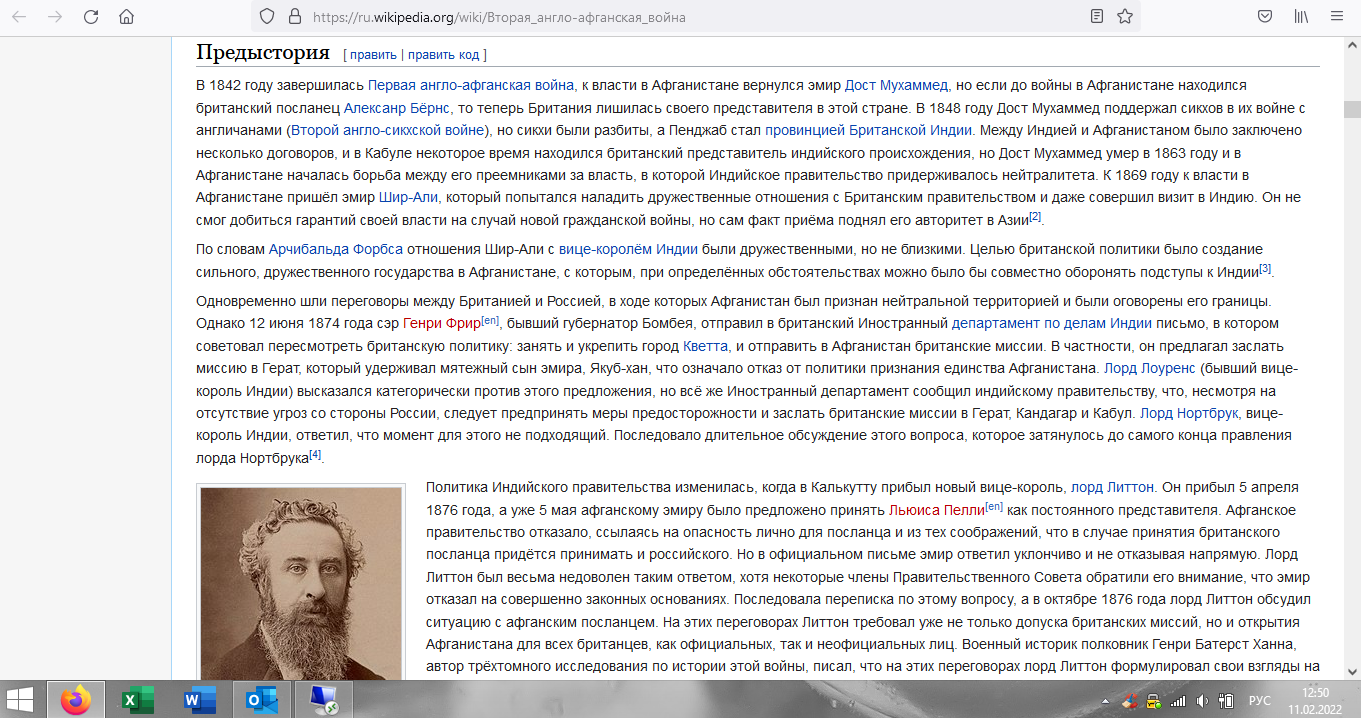Viewport: 1366px width, 718px height.
Task: Open the bearded man portrait thumbnail
Action: 301,585
